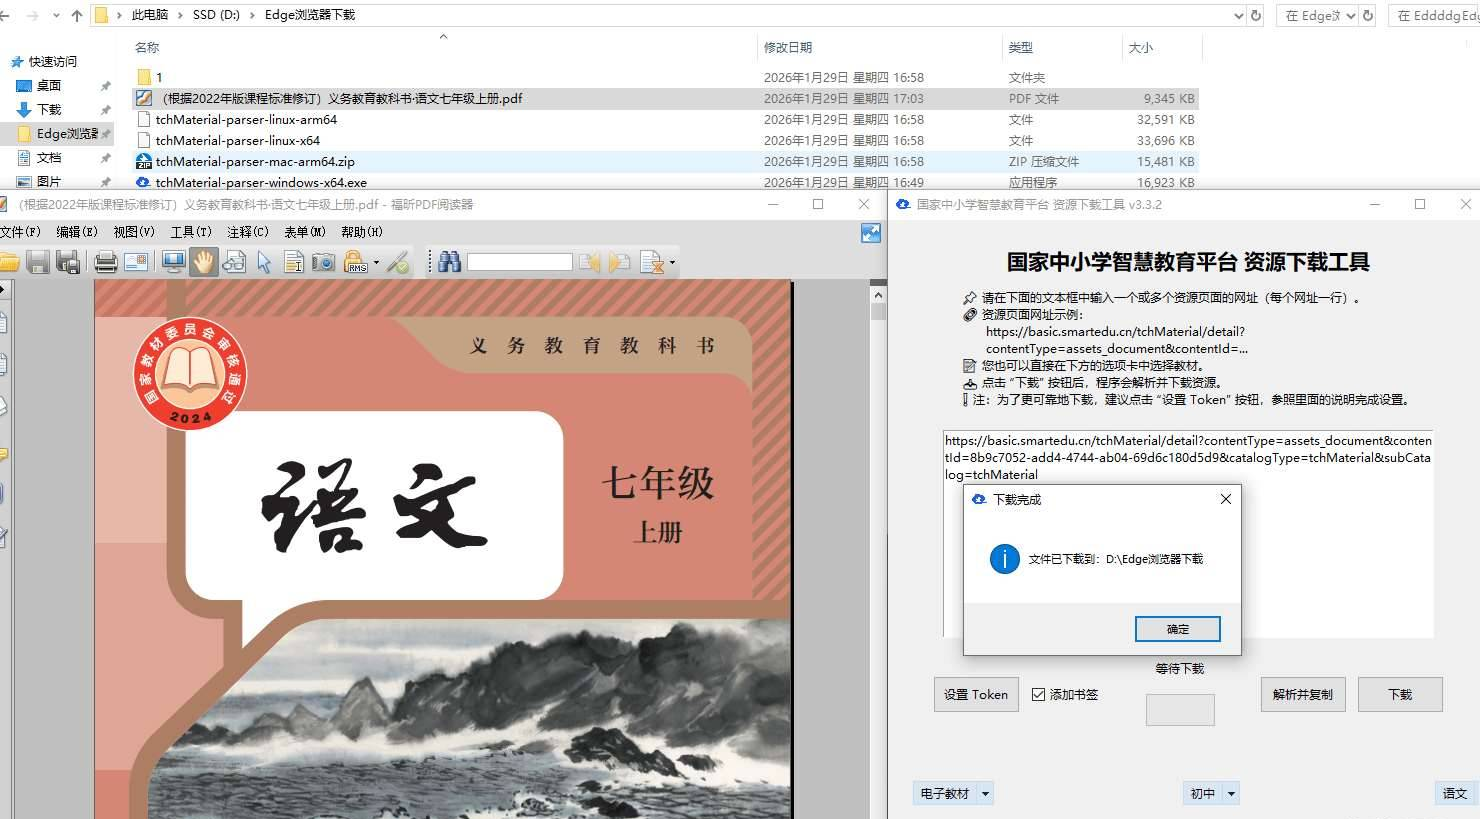1480x819 pixels.
Task: Select tchMaterial-parser-mac-arm64.zip file
Action: click(x=255, y=161)
